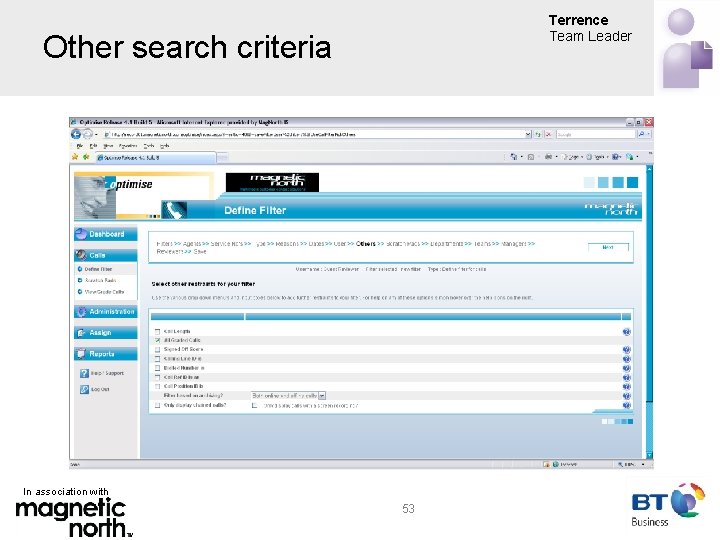Open the Calls sidebar section

(105, 255)
